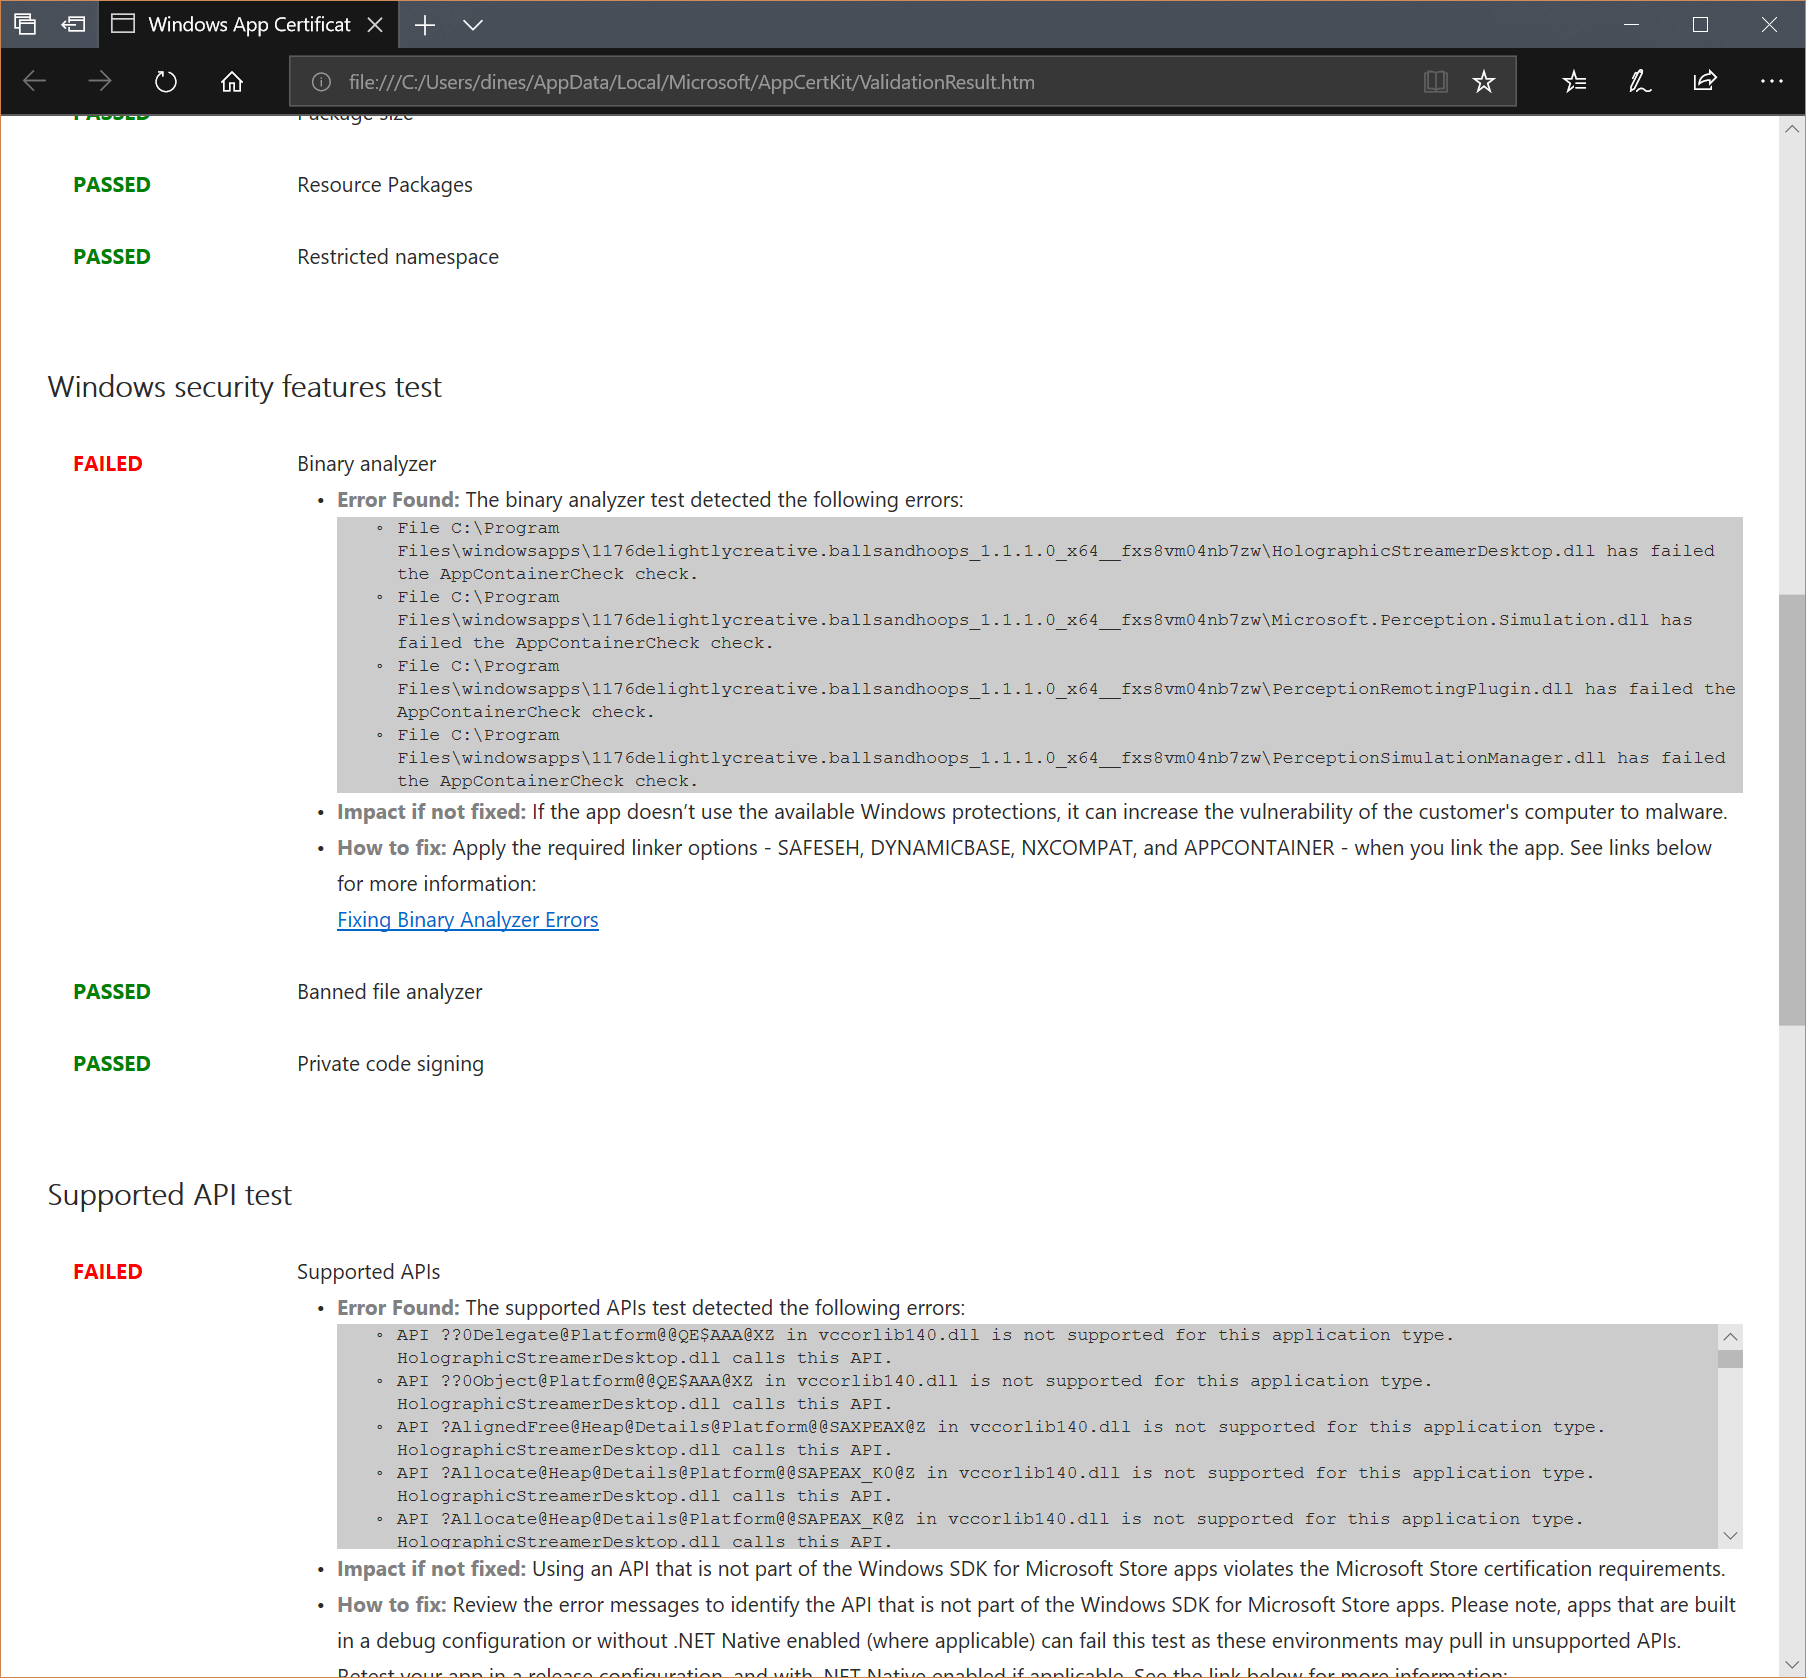Click the 'Resource Packages' test name
The height and width of the screenshot is (1678, 1806).
(385, 185)
